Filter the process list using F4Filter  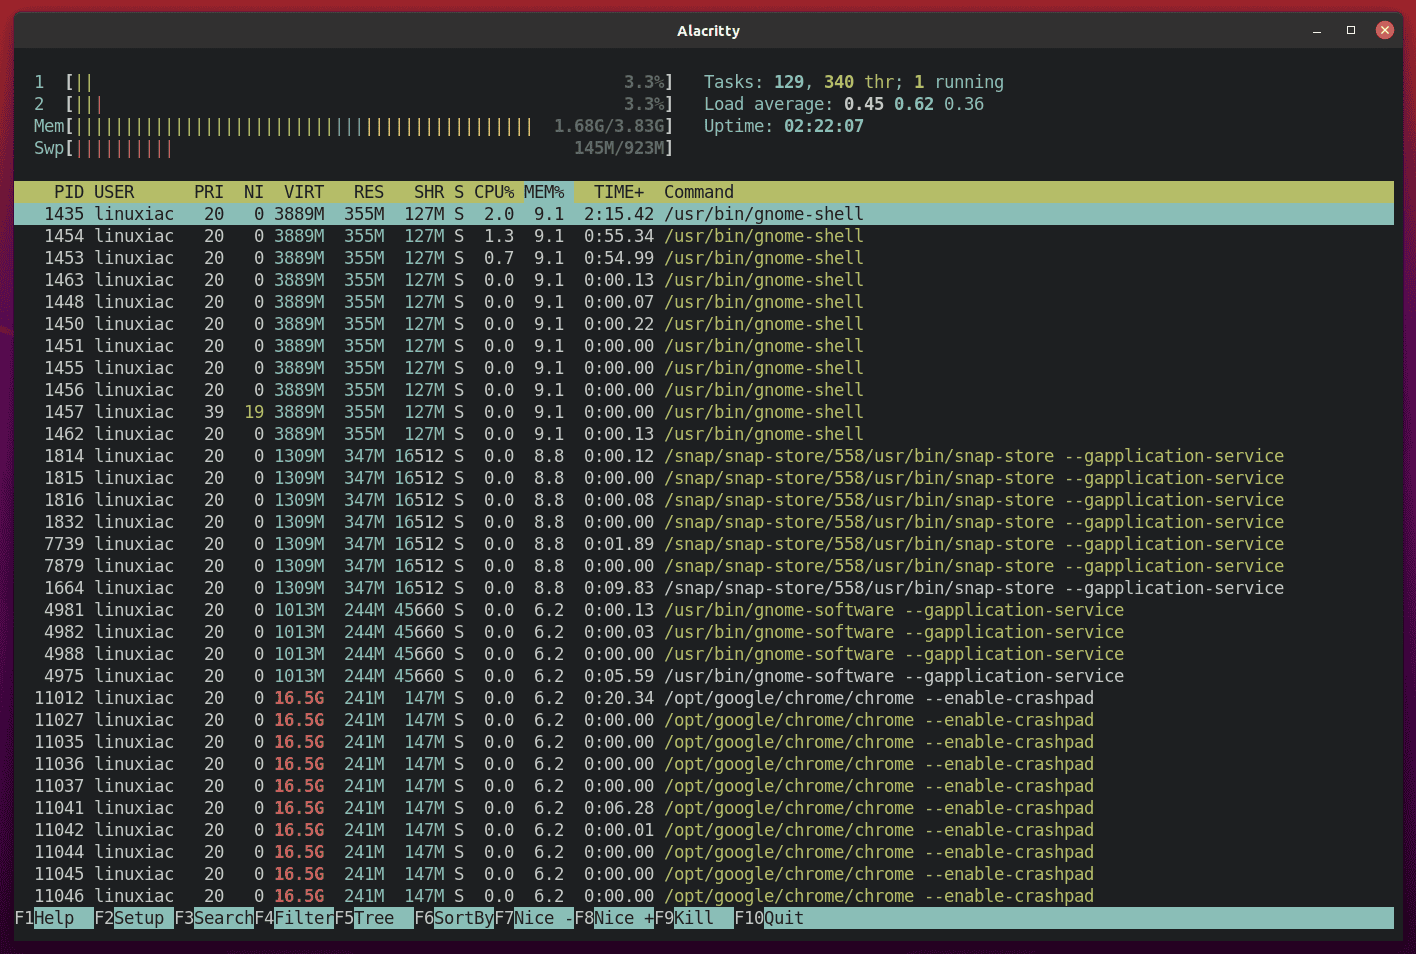pyautogui.click(x=290, y=917)
